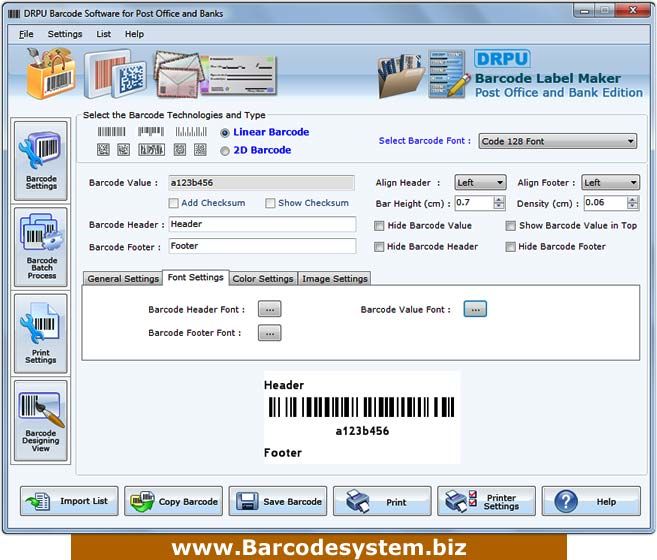Select the postal-style linear barcode sample icon
Viewport: 657px width, 560px height.
(x=191, y=132)
